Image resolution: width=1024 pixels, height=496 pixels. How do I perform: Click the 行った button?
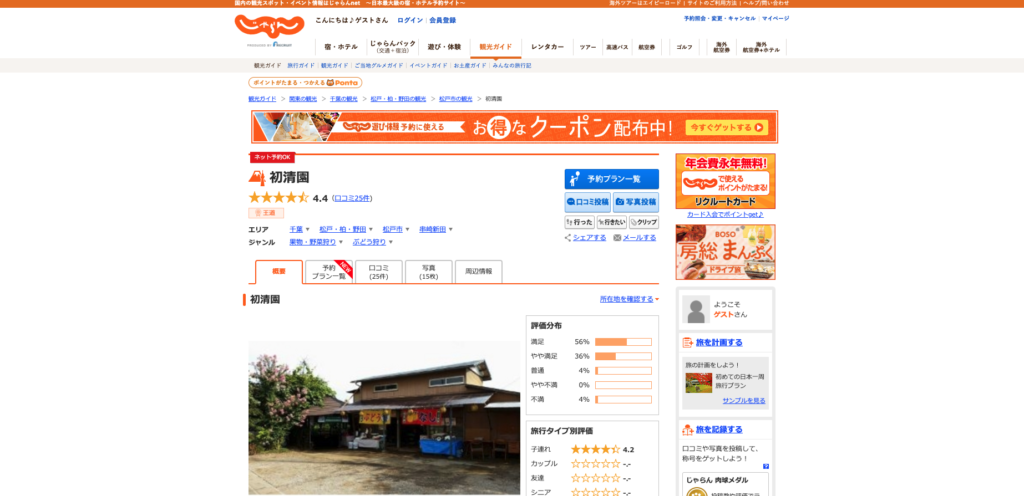point(579,222)
